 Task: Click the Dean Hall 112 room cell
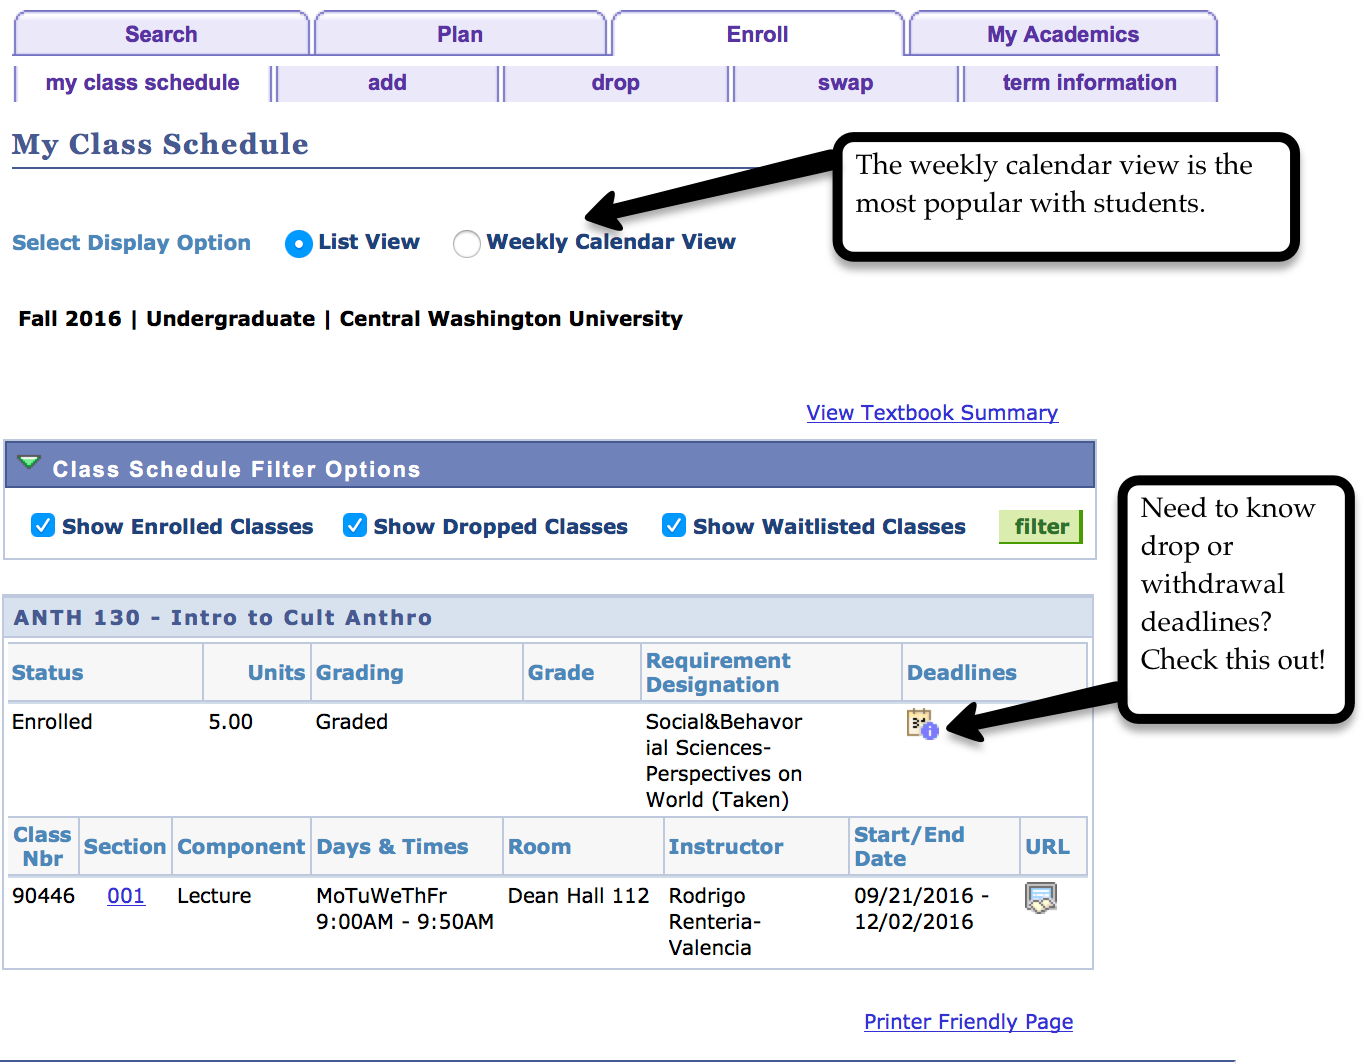[x=578, y=896]
